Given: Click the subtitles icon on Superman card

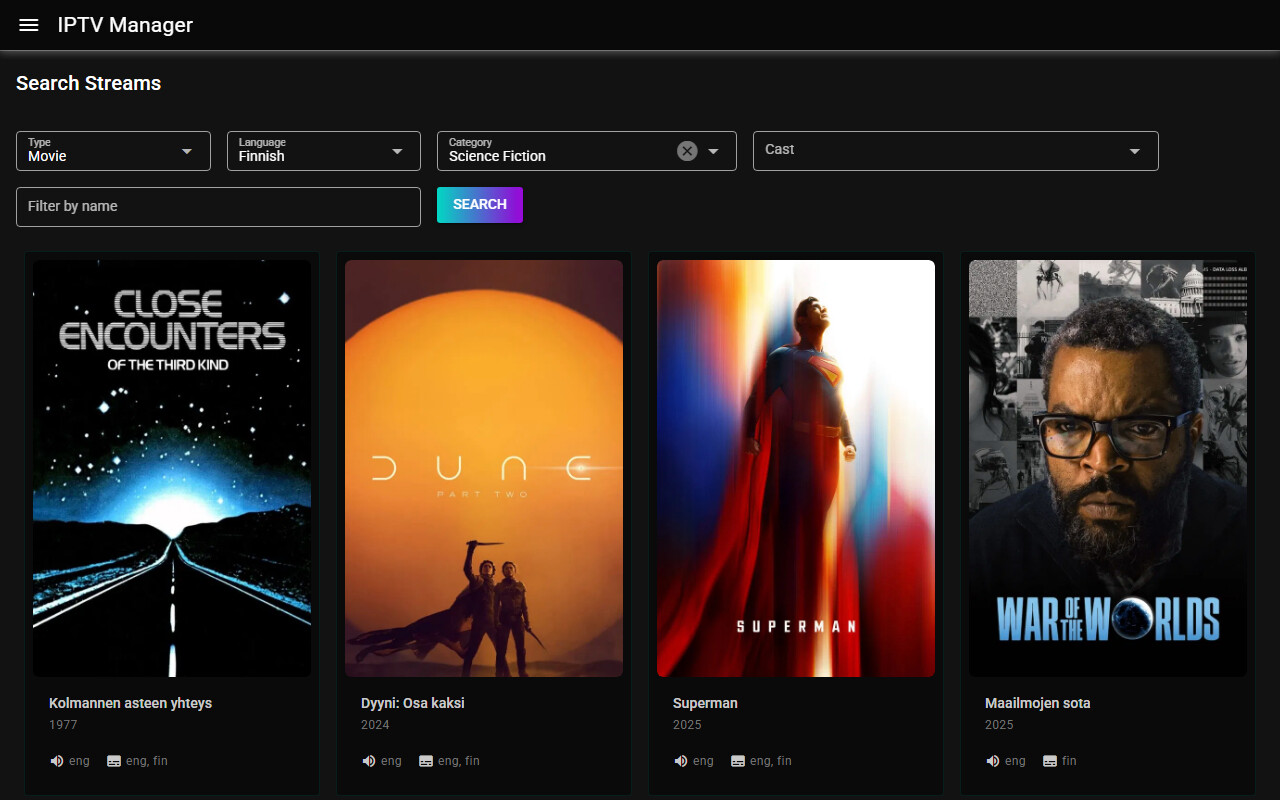Looking at the screenshot, I should [738, 761].
